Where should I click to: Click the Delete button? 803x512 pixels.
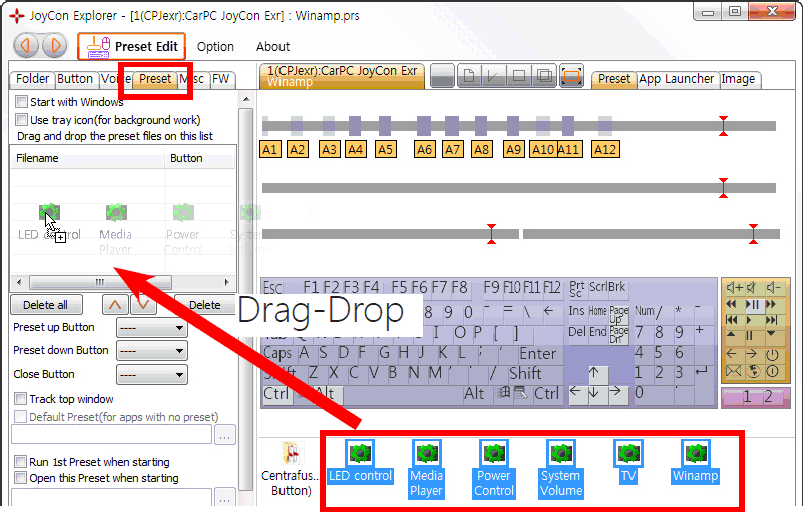pyautogui.click(x=205, y=305)
